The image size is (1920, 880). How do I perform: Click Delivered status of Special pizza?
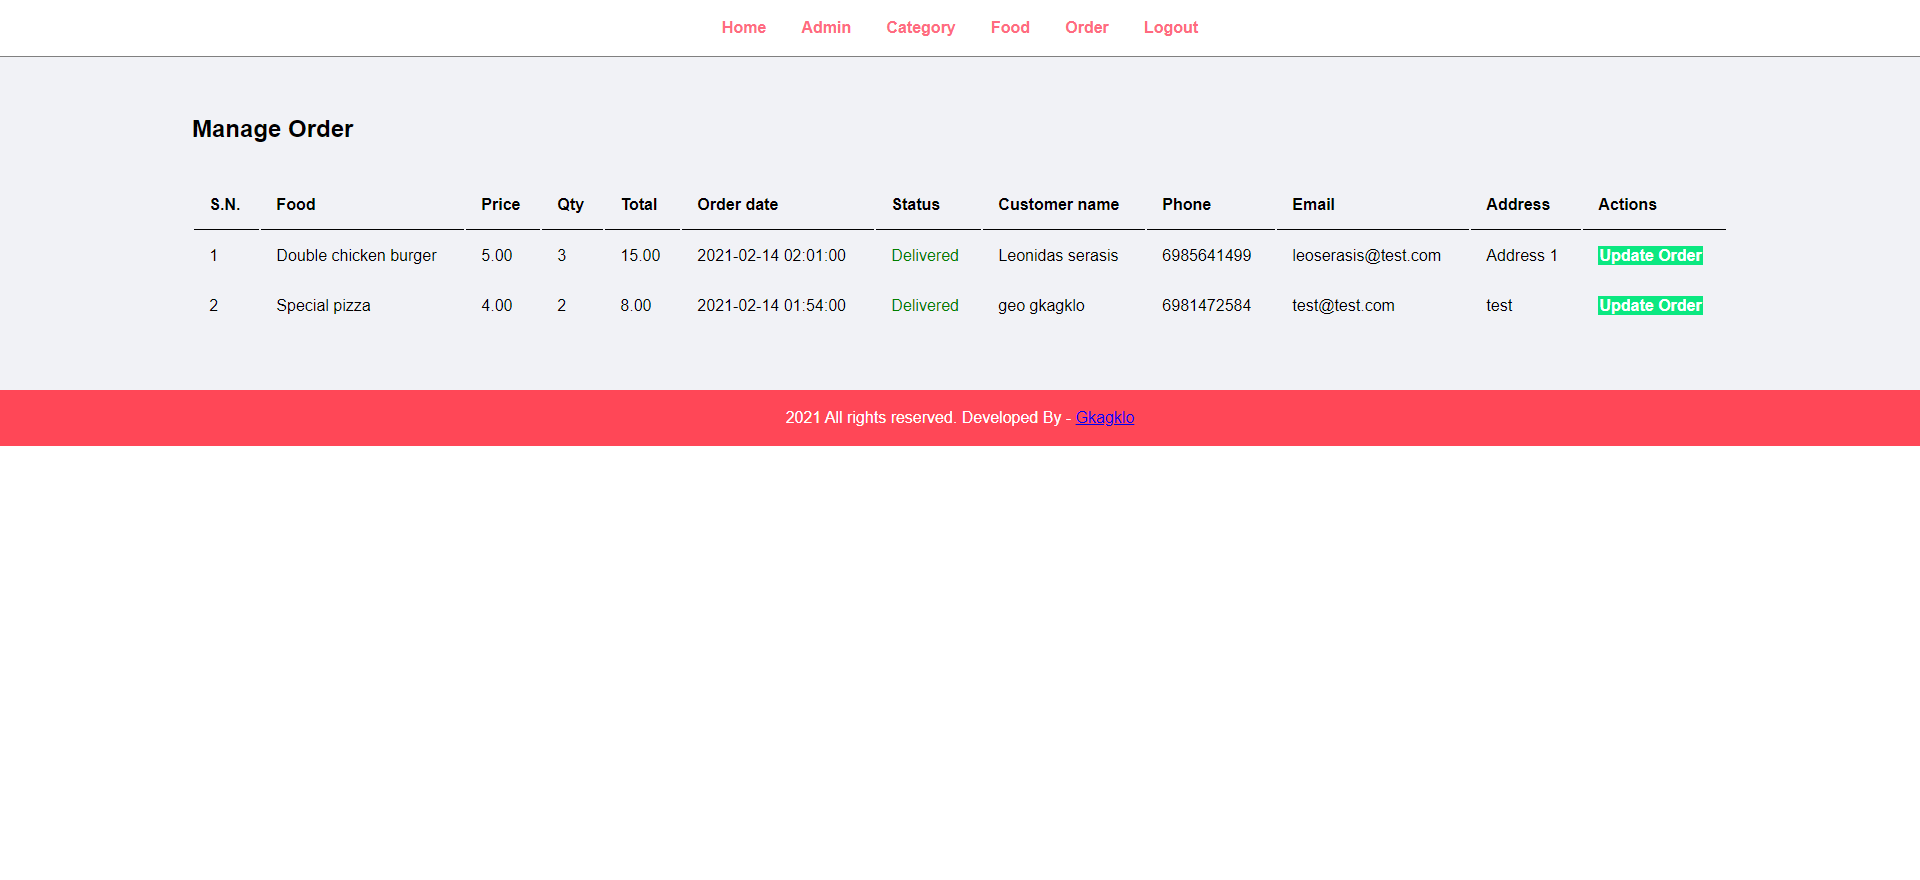click(925, 306)
